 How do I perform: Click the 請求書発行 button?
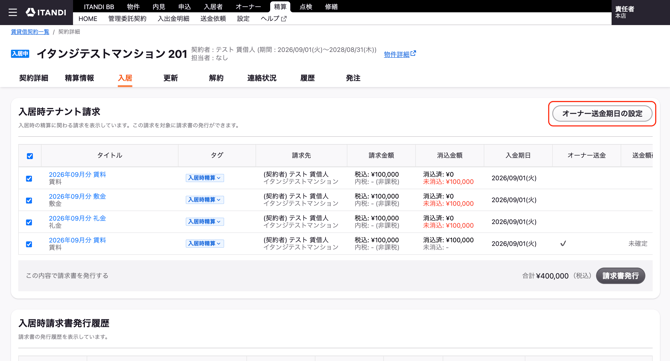pyautogui.click(x=620, y=276)
